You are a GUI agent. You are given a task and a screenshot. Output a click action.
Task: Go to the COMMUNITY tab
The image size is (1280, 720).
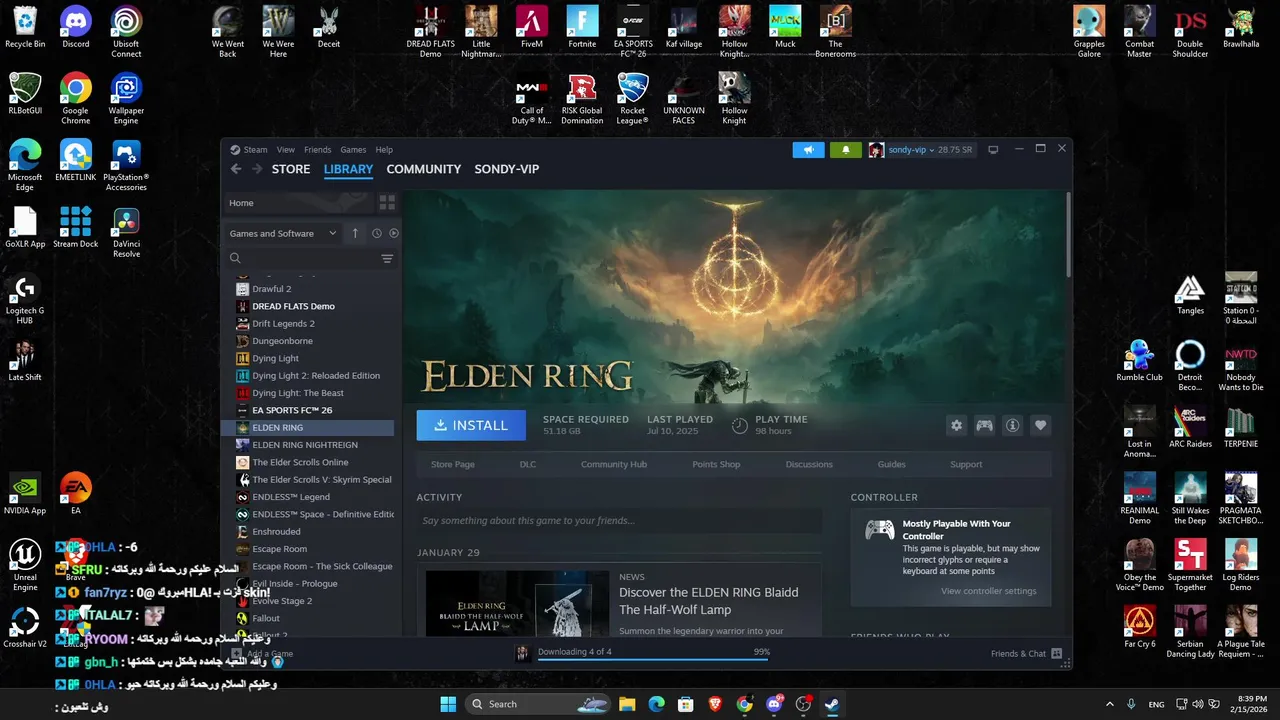tap(424, 169)
